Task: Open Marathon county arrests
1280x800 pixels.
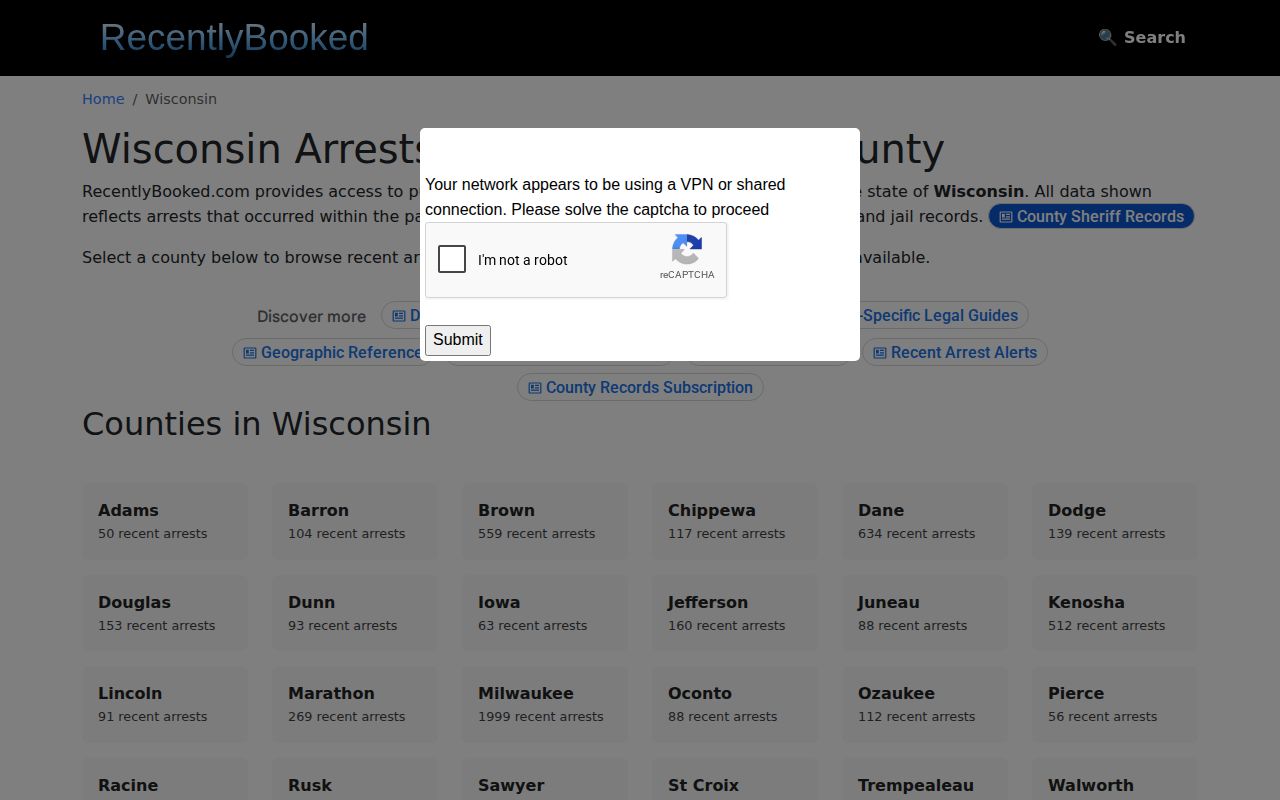Action: [355, 704]
